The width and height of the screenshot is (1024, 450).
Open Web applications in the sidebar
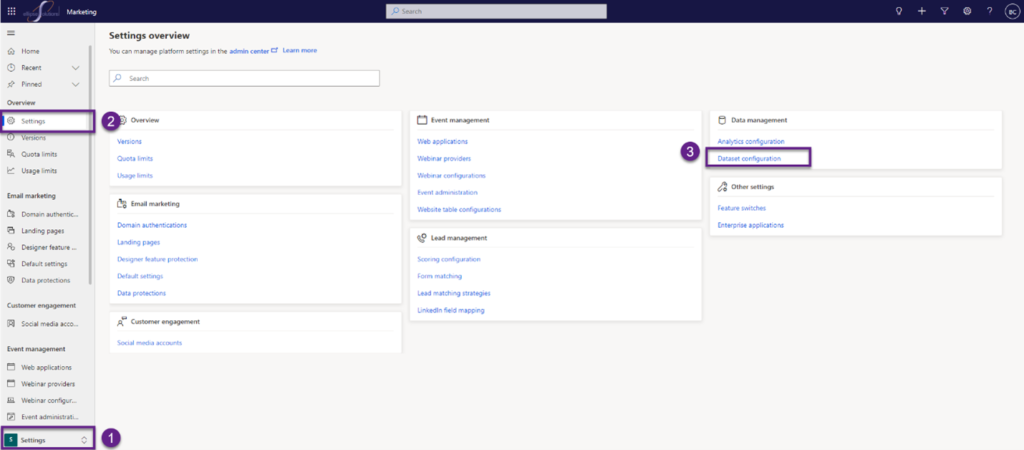coord(46,368)
